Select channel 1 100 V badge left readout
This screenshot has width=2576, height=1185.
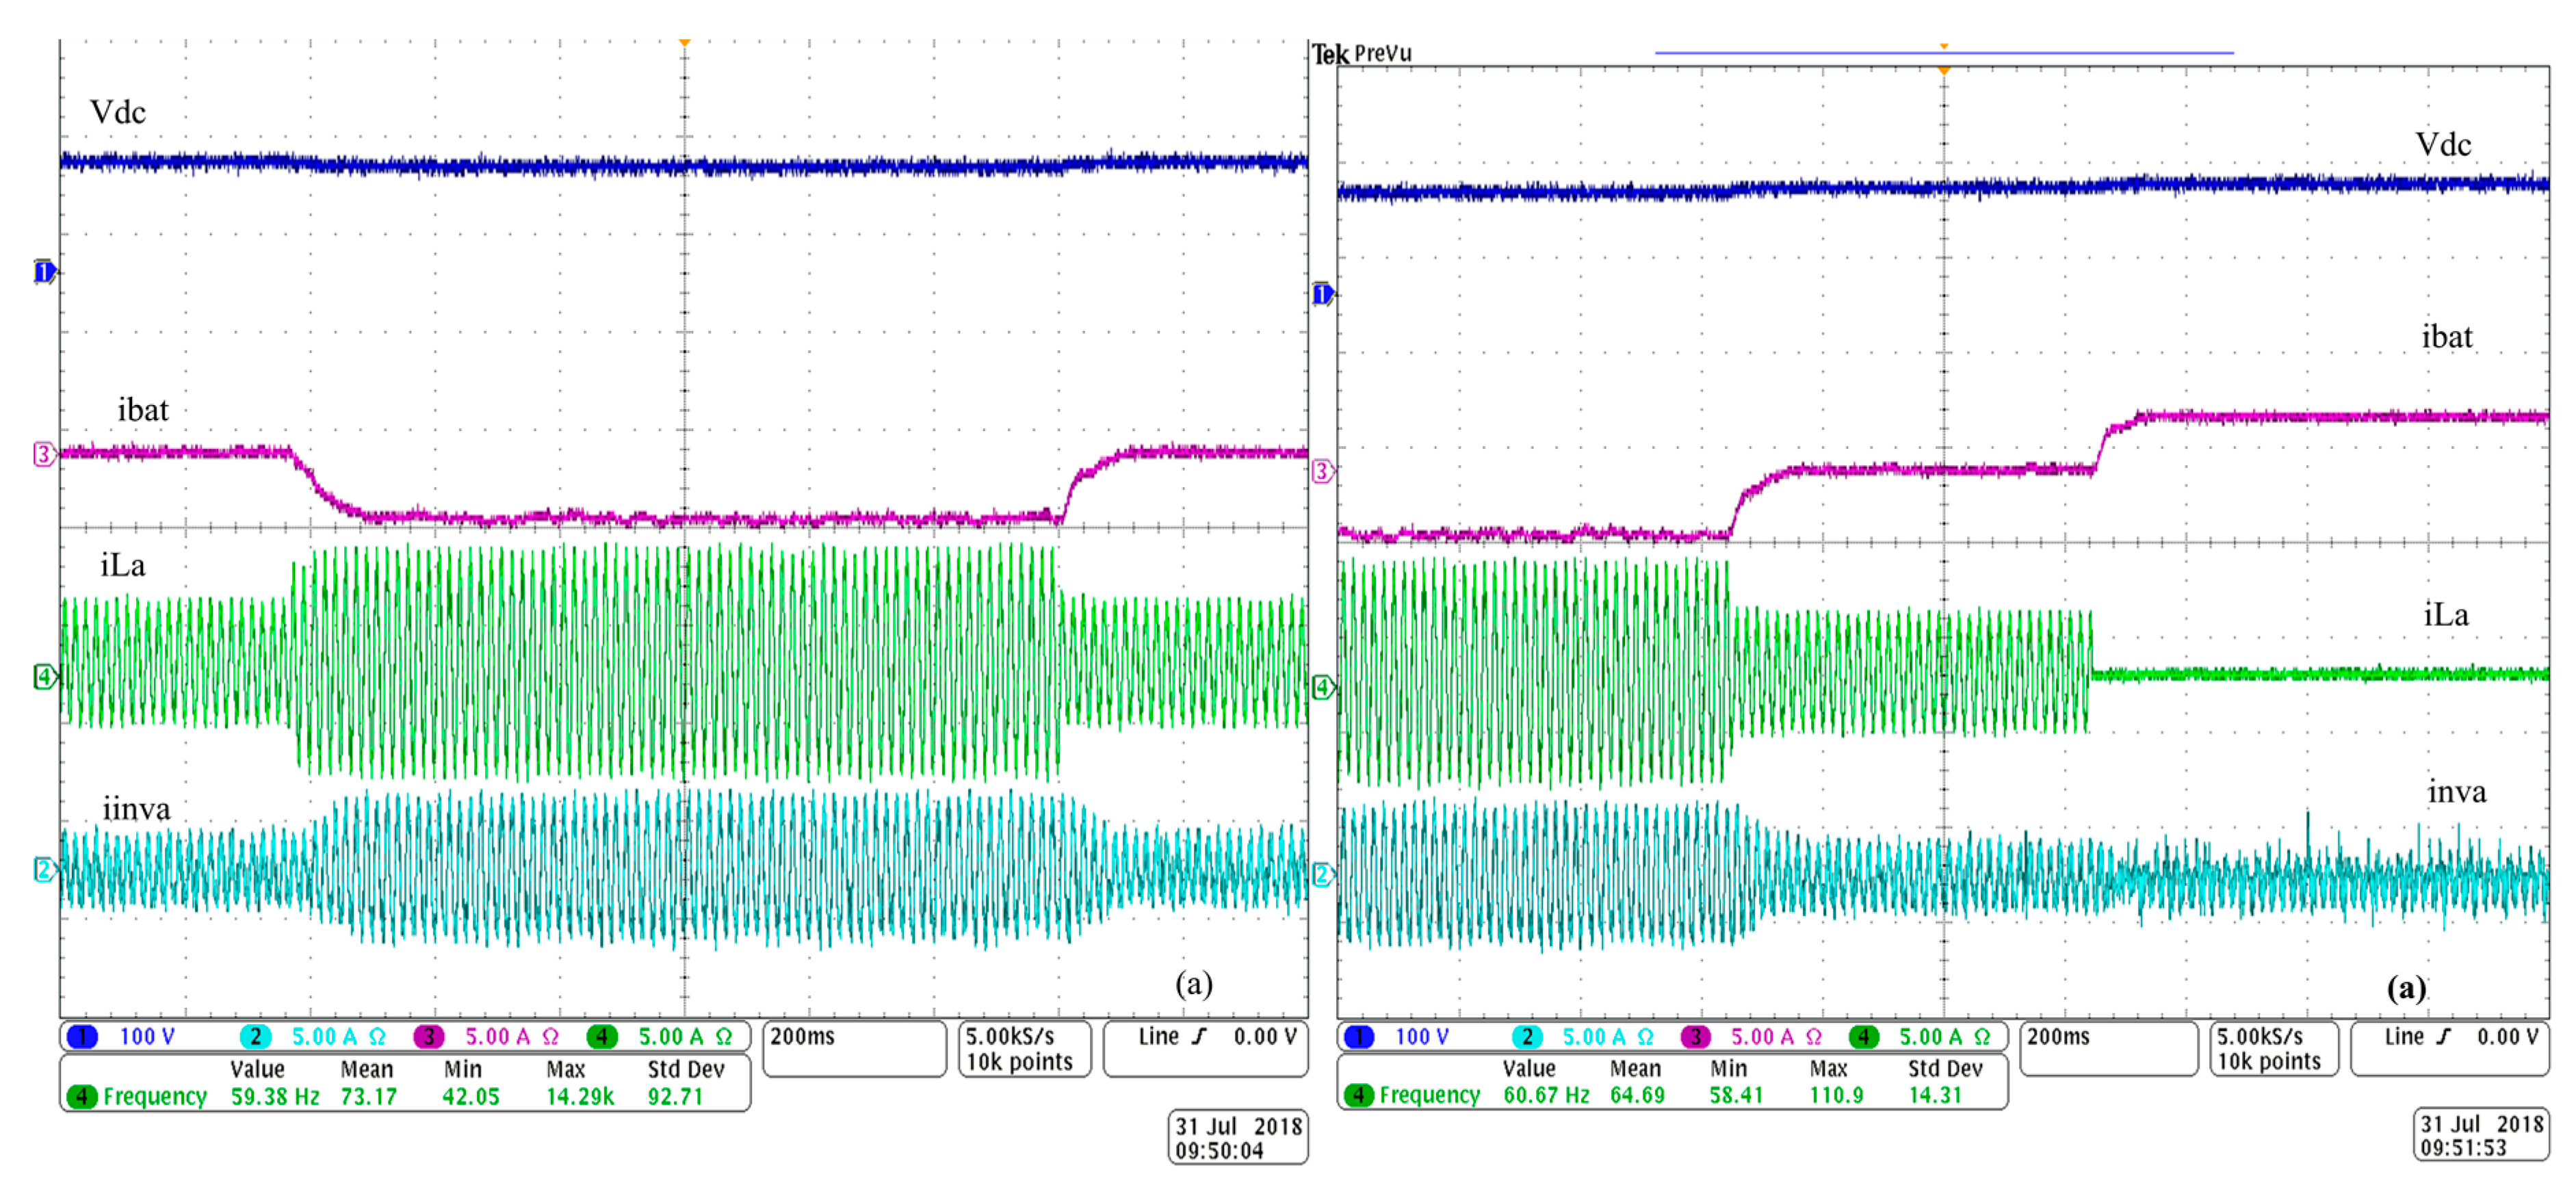tap(84, 1036)
